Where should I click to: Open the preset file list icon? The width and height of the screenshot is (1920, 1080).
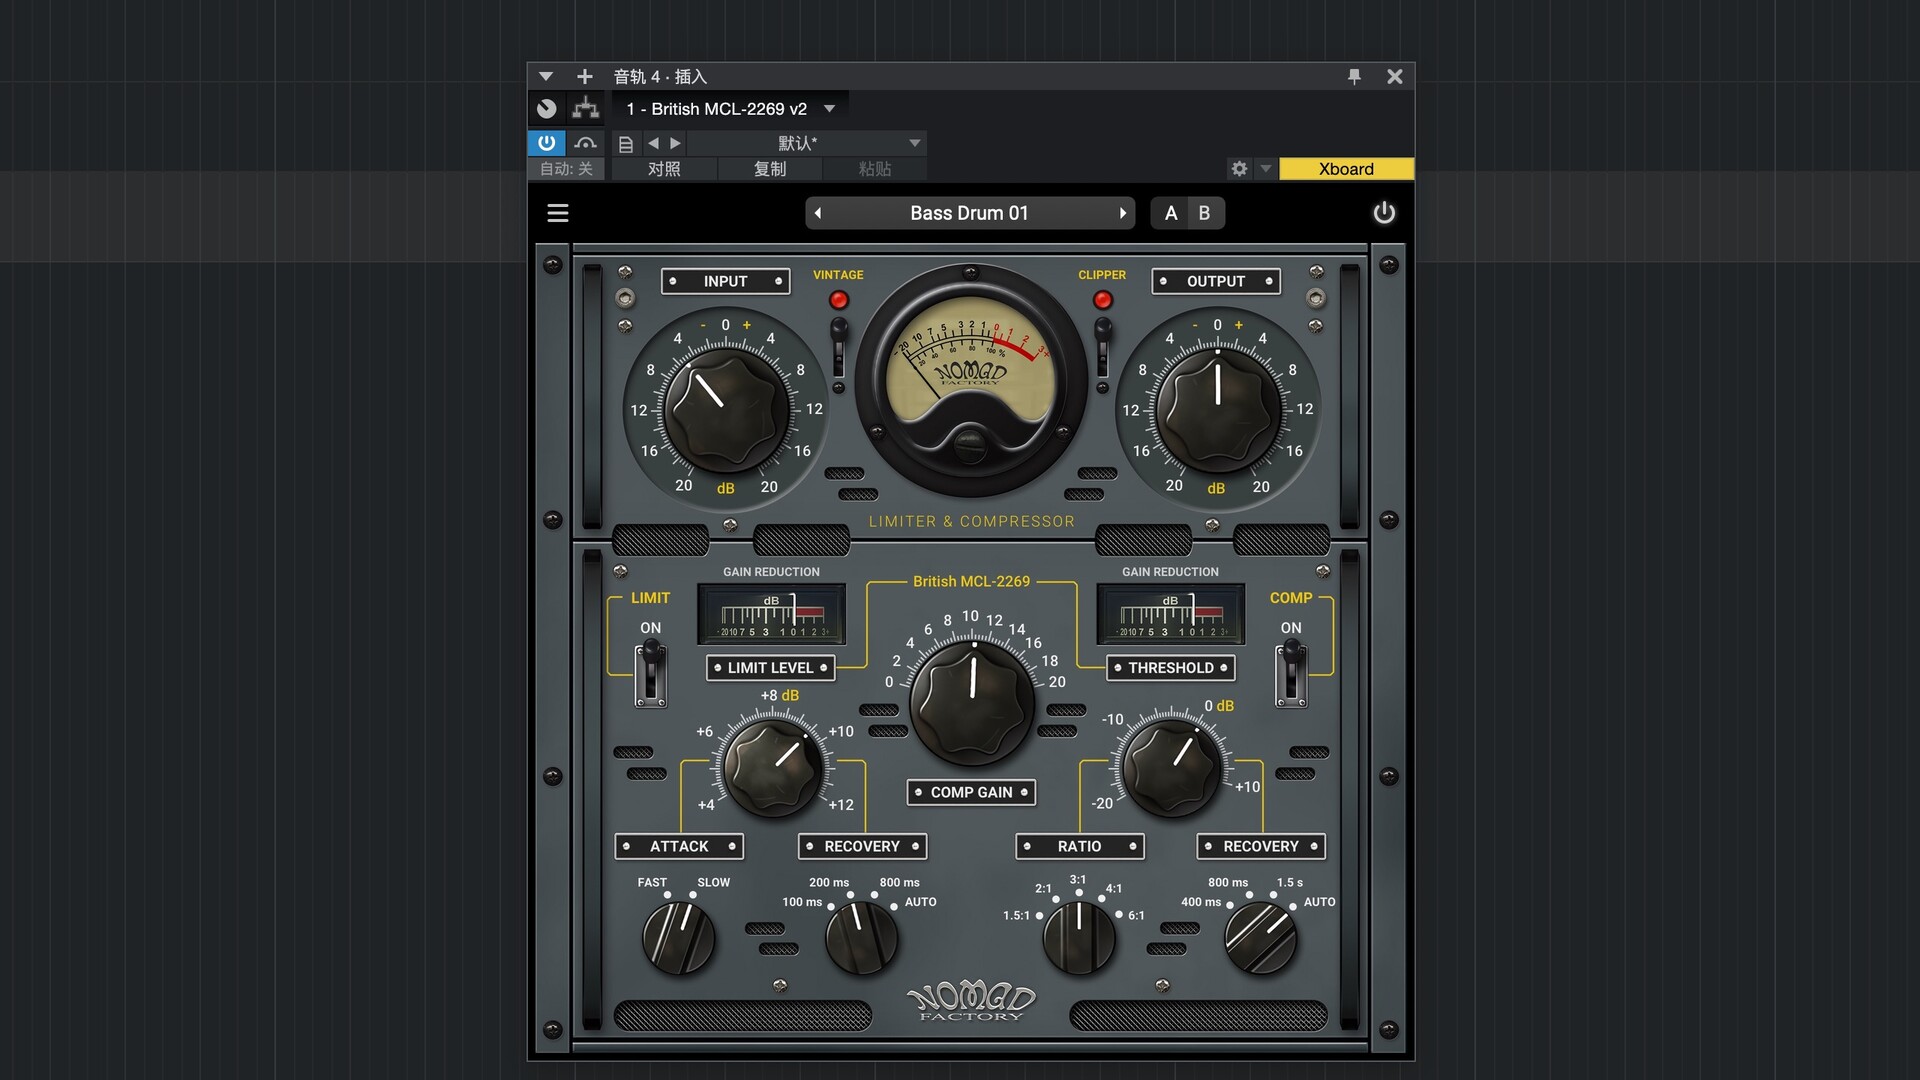click(x=626, y=144)
